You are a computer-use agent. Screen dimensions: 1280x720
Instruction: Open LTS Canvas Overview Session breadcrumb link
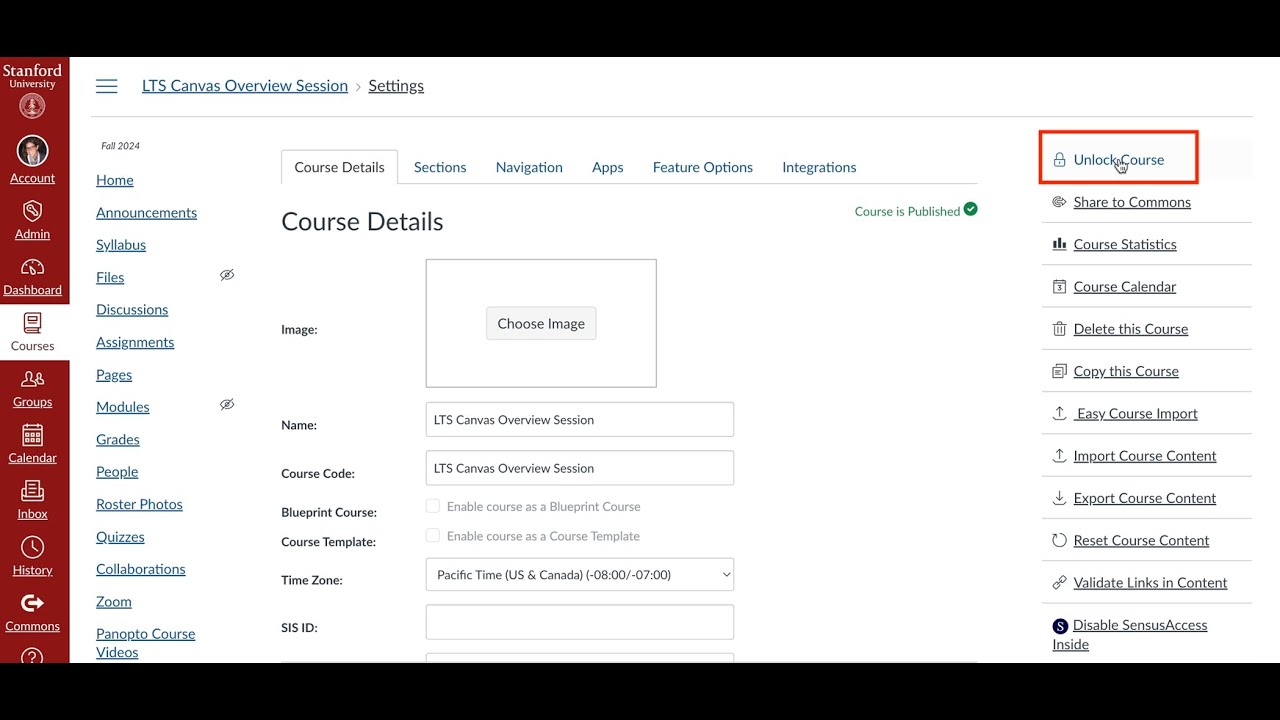click(245, 86)
